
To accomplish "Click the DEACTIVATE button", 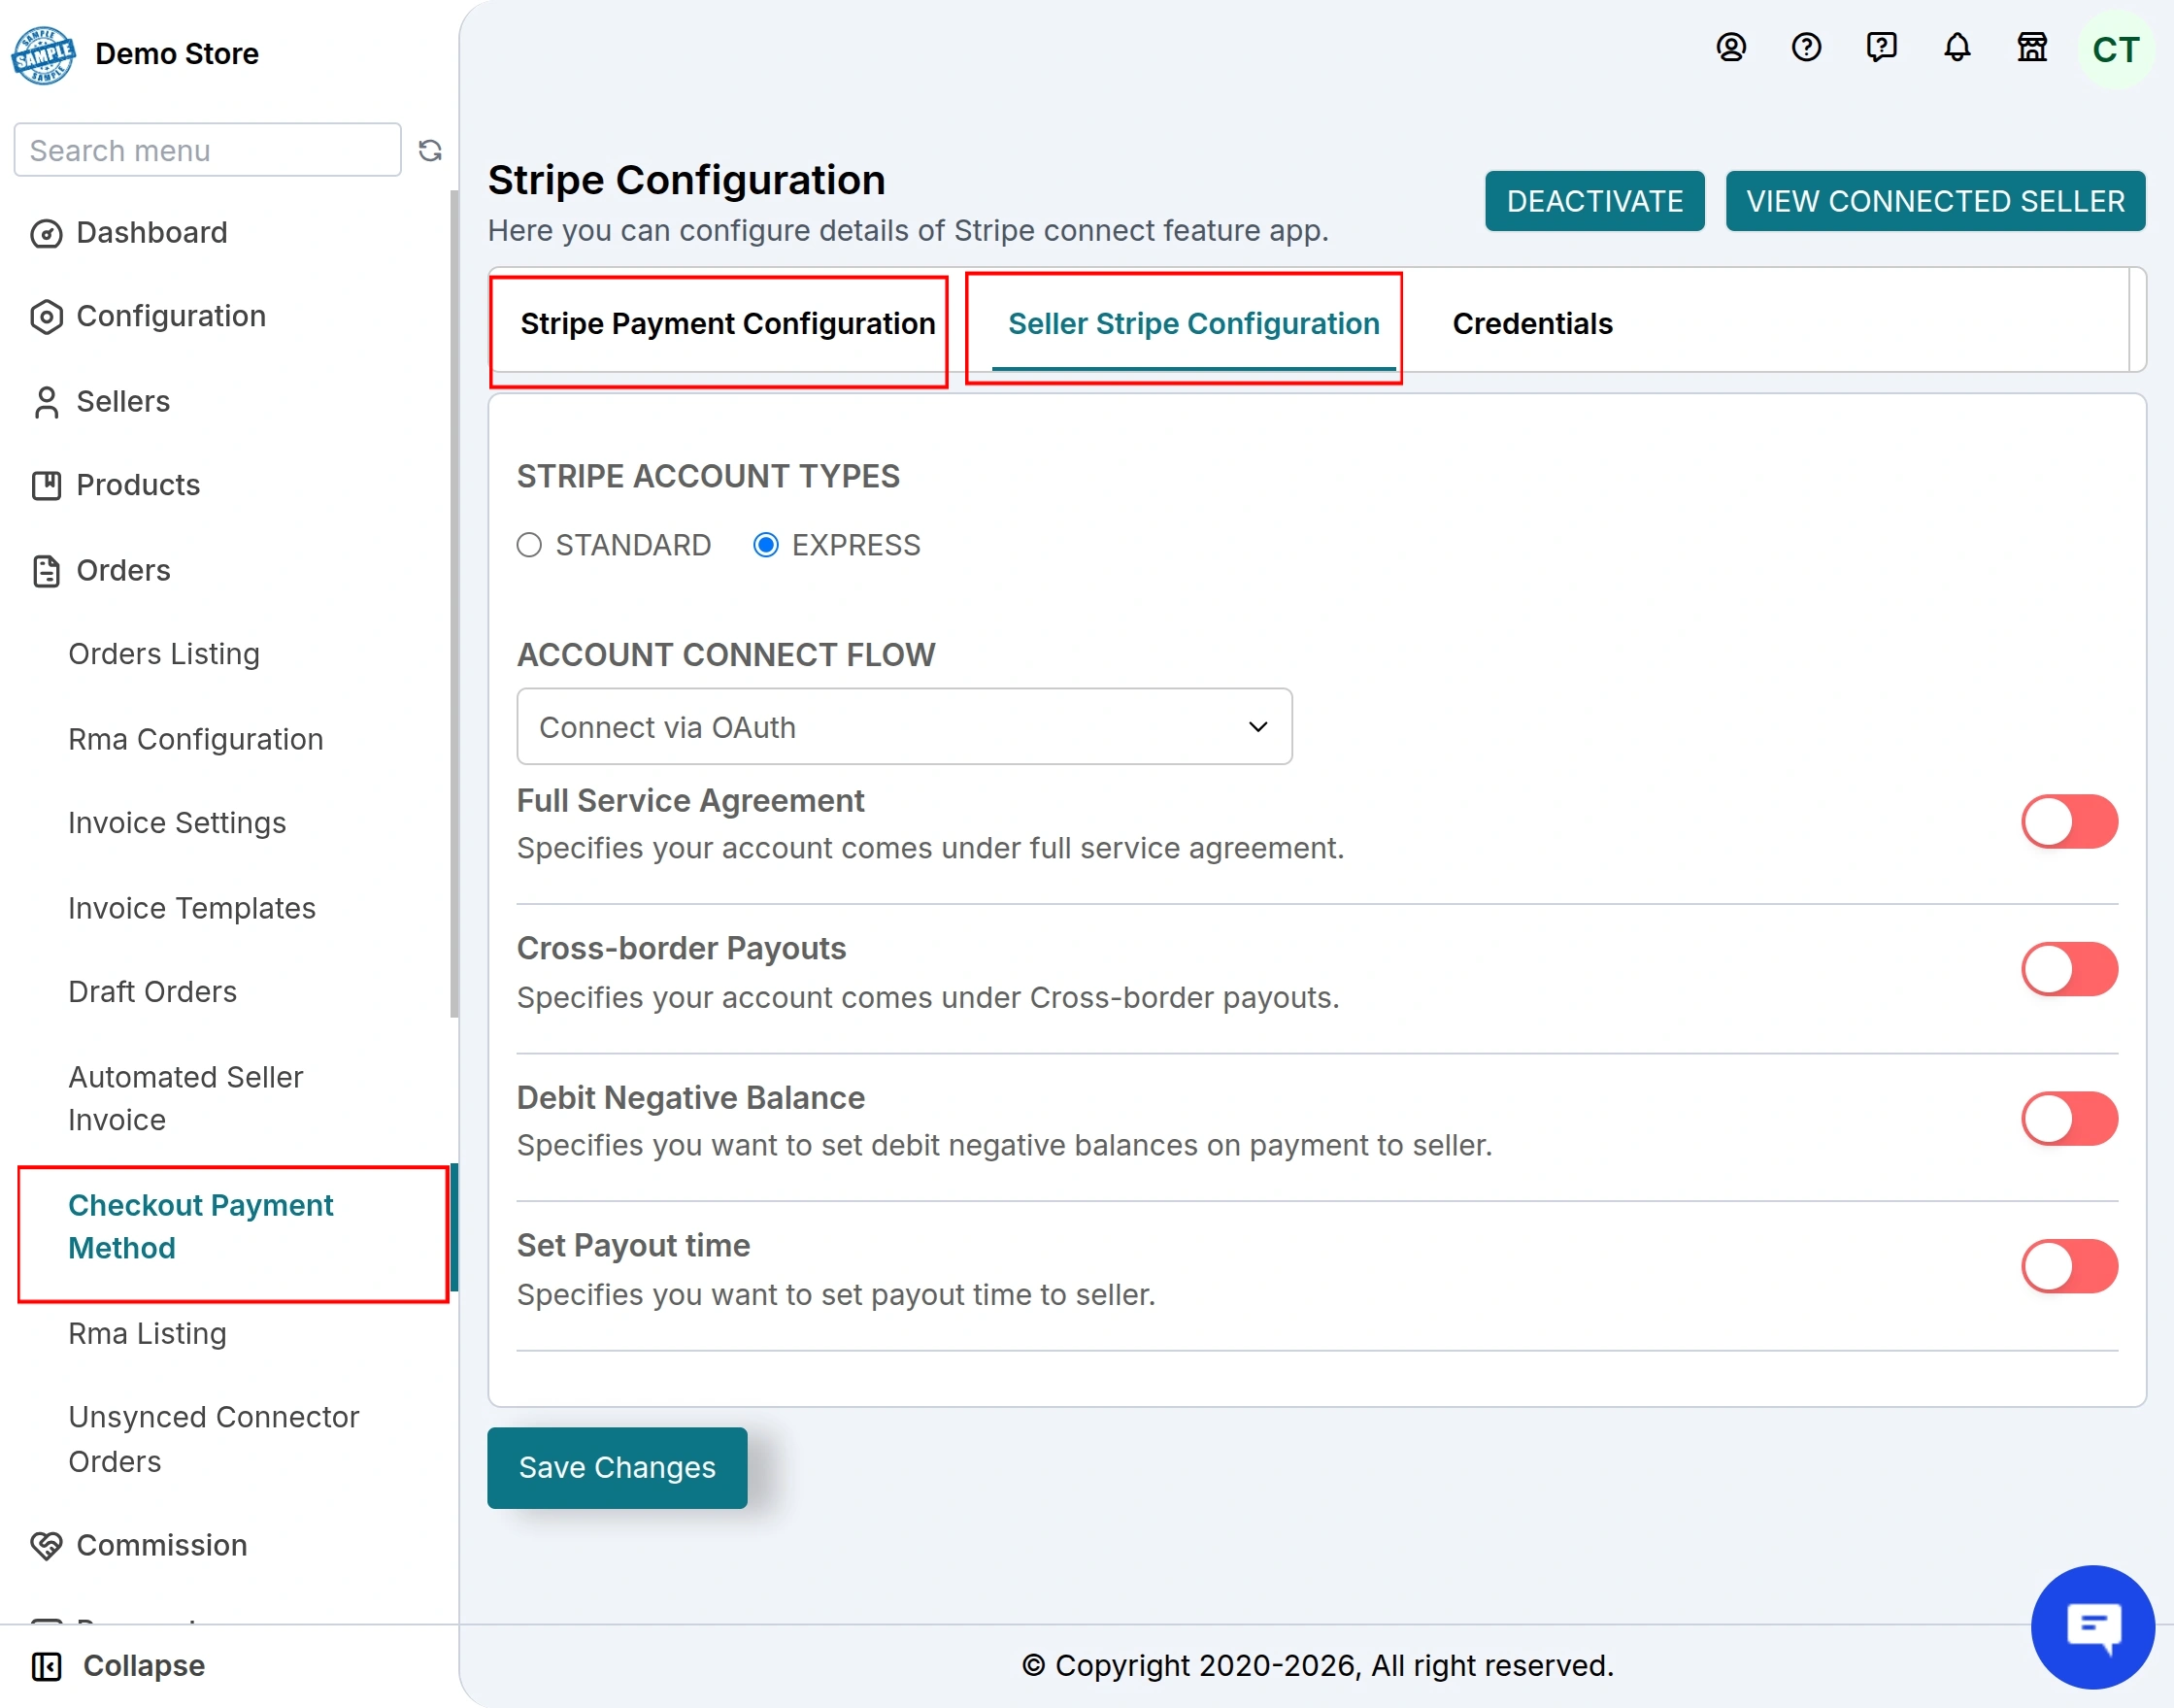I will (1594, 201).
